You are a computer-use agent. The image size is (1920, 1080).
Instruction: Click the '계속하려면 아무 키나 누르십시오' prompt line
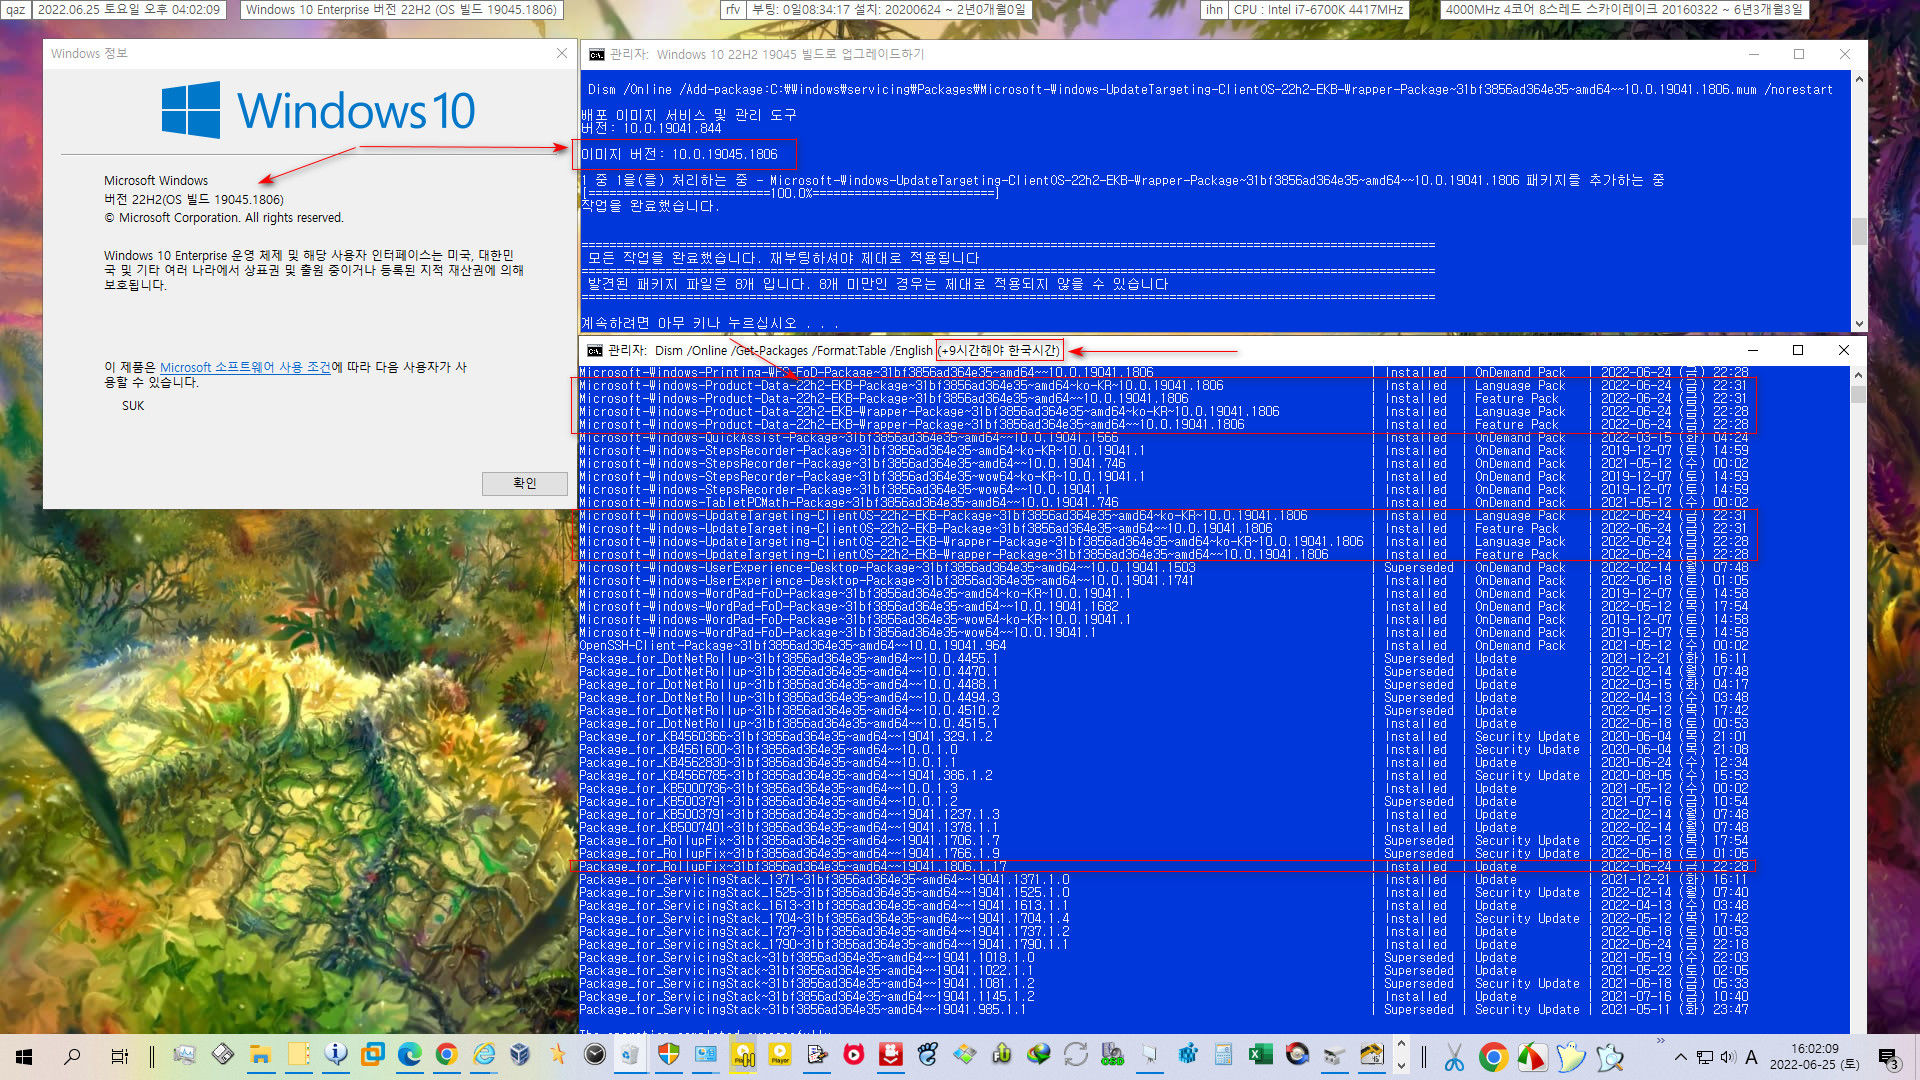tap(709, 323)
